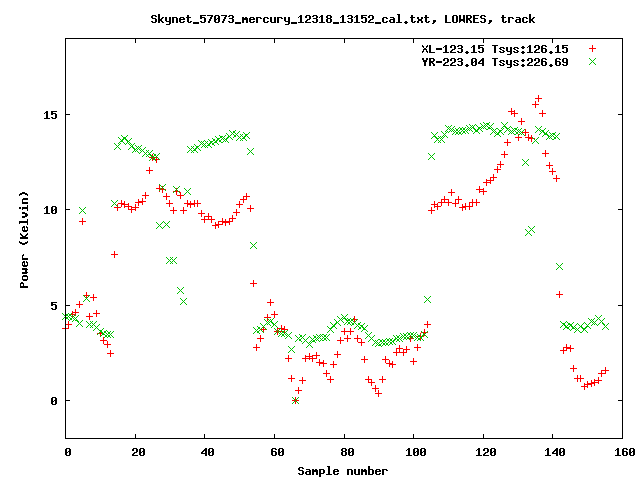Viewport: 640px width, 480px height.
Task: Click y-axis tick label 10
Action: pyautogui.click(x=51, y=210)
